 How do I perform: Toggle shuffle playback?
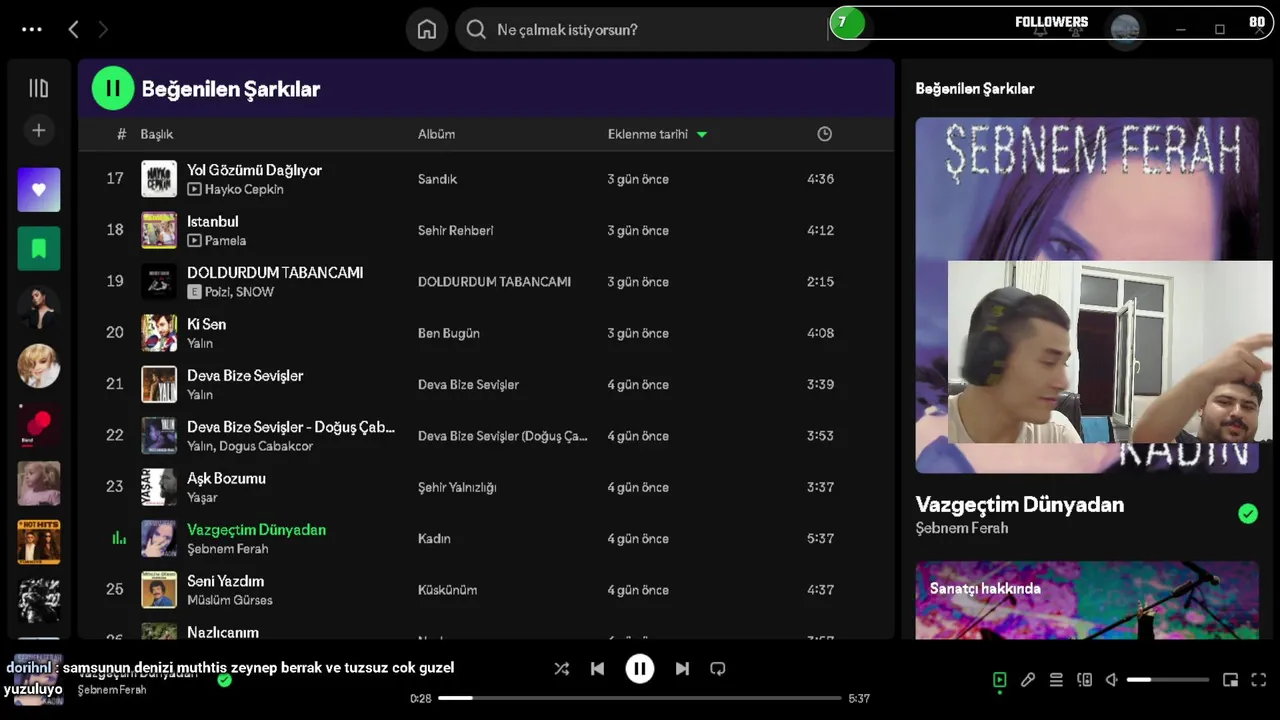[562, 669]
